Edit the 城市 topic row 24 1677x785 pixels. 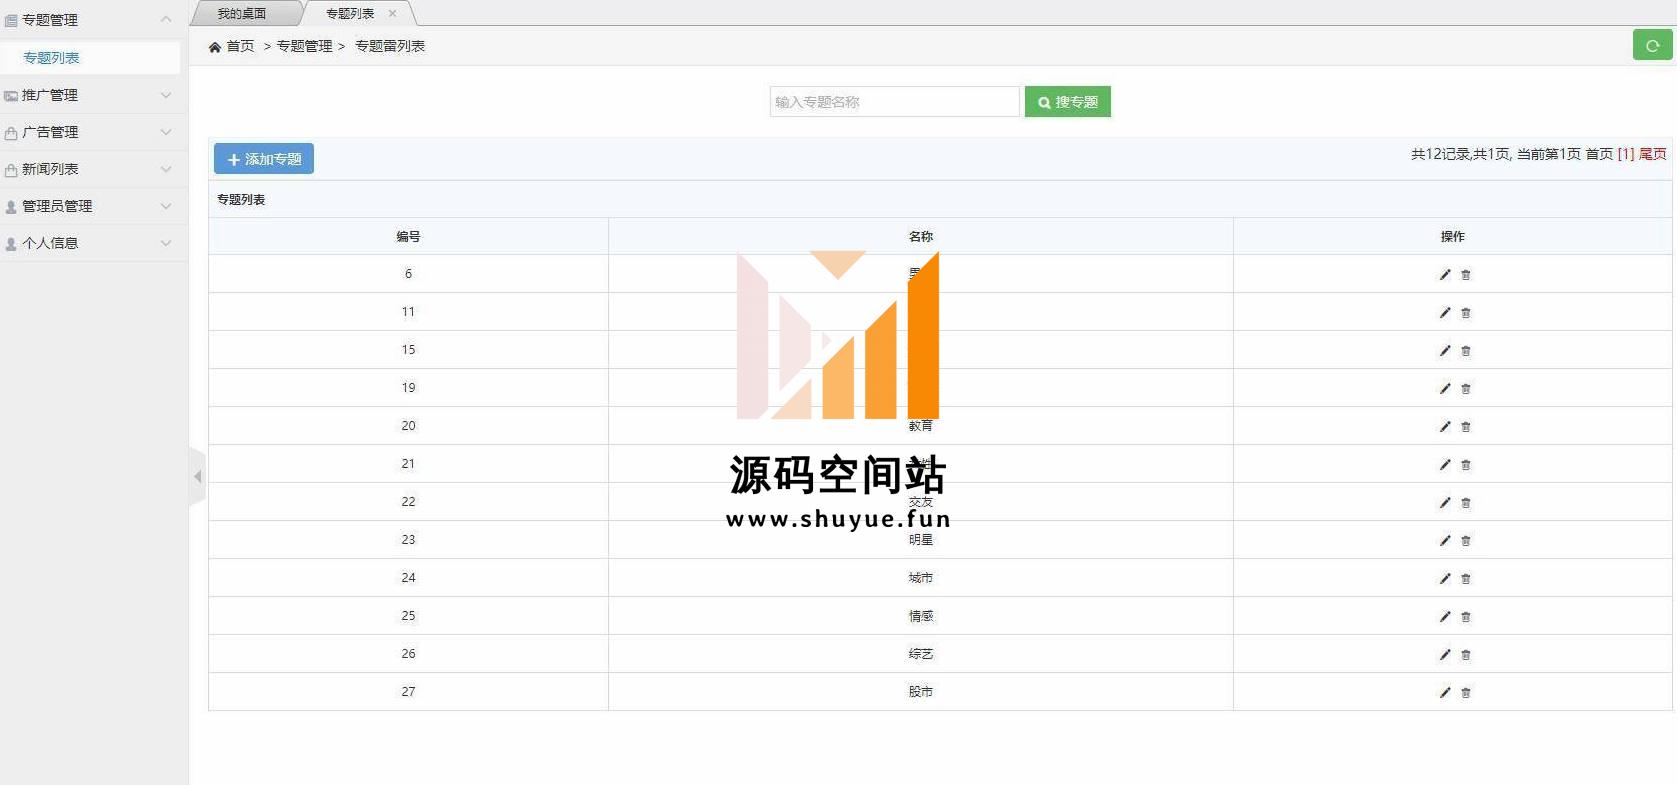1445,578
